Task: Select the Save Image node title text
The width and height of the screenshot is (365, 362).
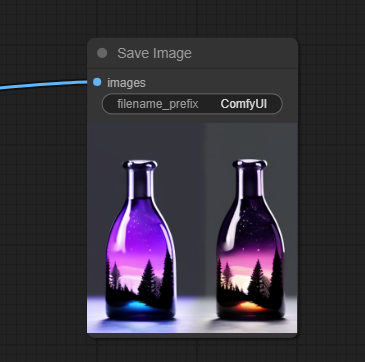Action: pyautogui.click(x=154, y=53)
